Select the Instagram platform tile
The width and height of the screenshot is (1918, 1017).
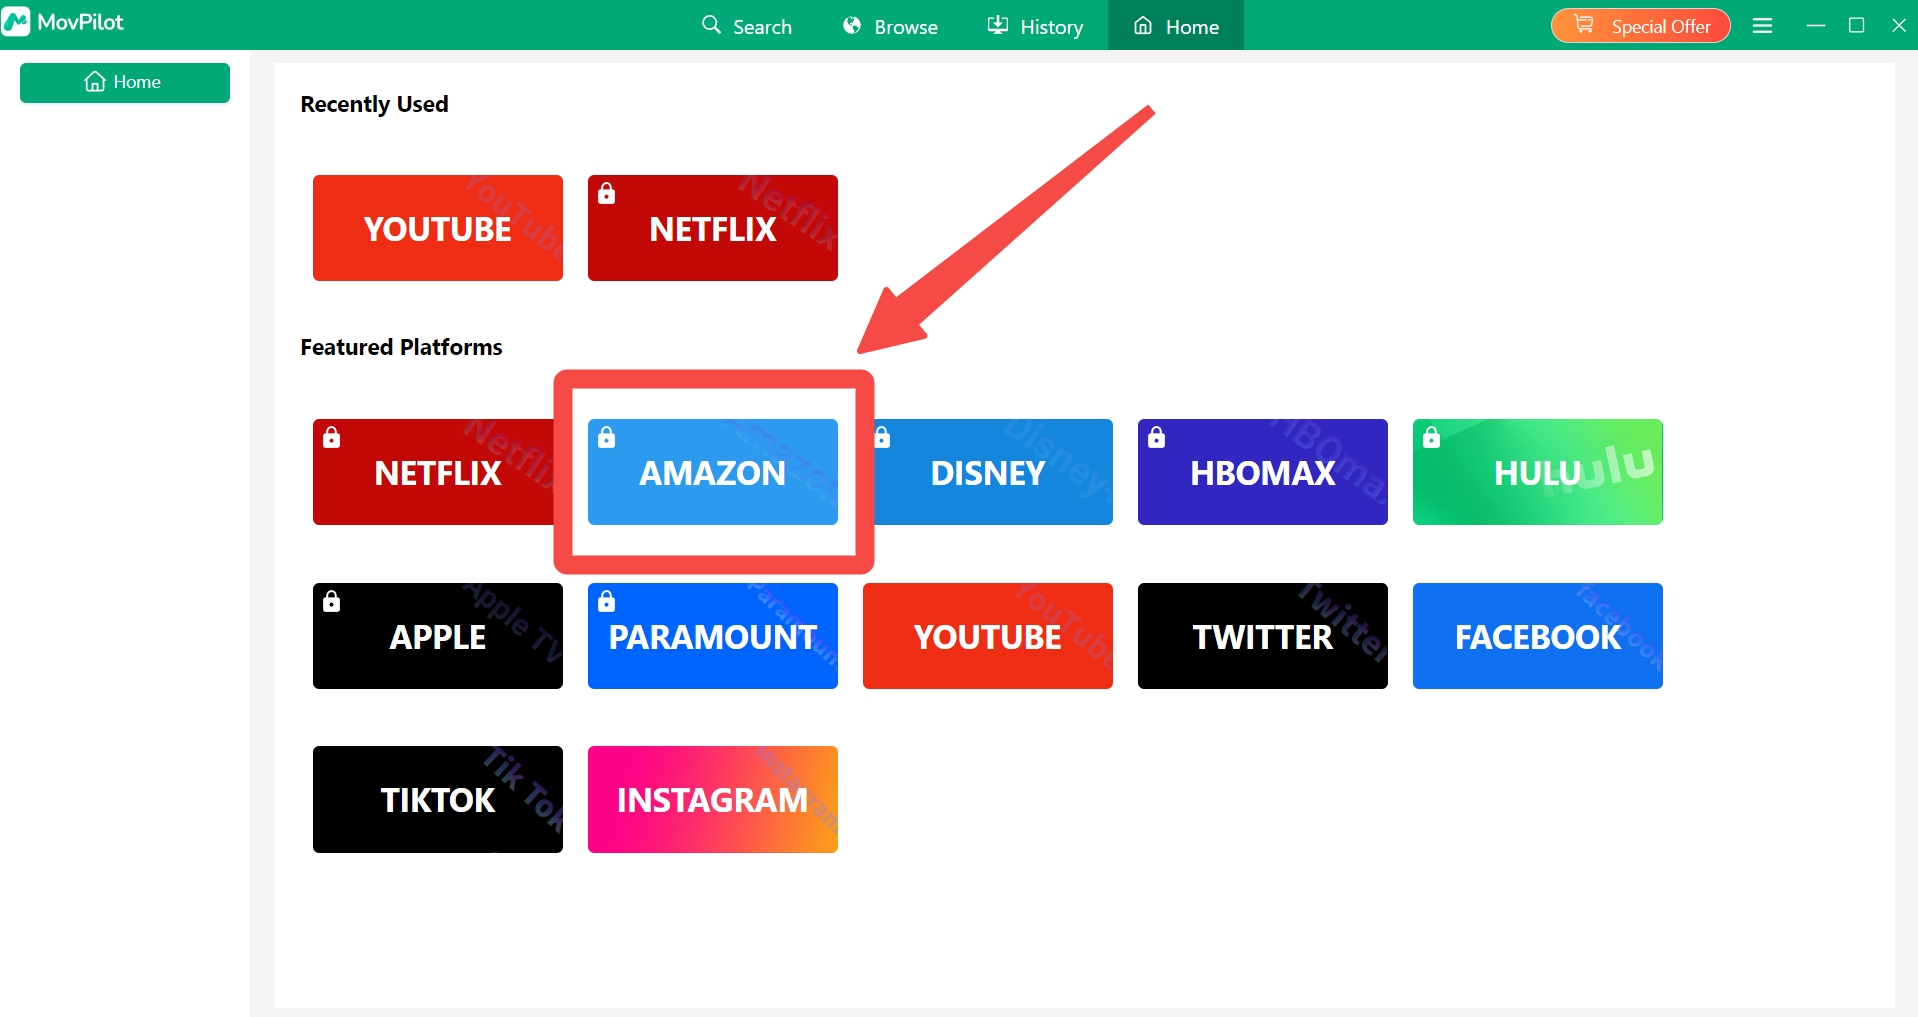click(712, 799)
